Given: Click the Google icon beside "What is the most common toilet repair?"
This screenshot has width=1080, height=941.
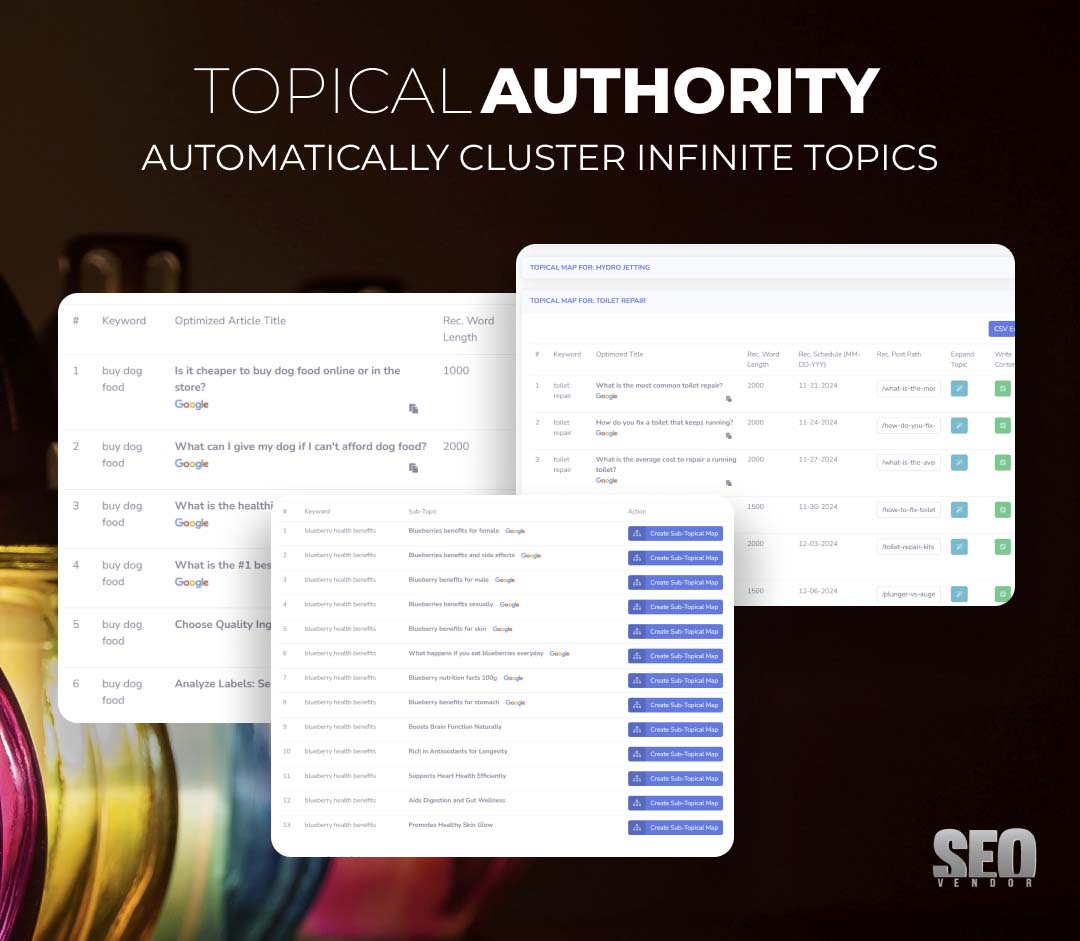Looking at the screenshot, I should click(606, 396).
